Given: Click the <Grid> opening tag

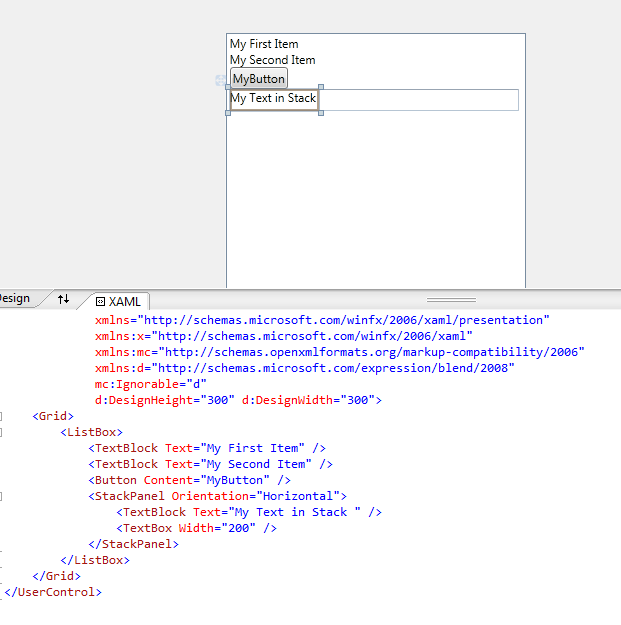Looking at the screenshot, I should point(53,416).
